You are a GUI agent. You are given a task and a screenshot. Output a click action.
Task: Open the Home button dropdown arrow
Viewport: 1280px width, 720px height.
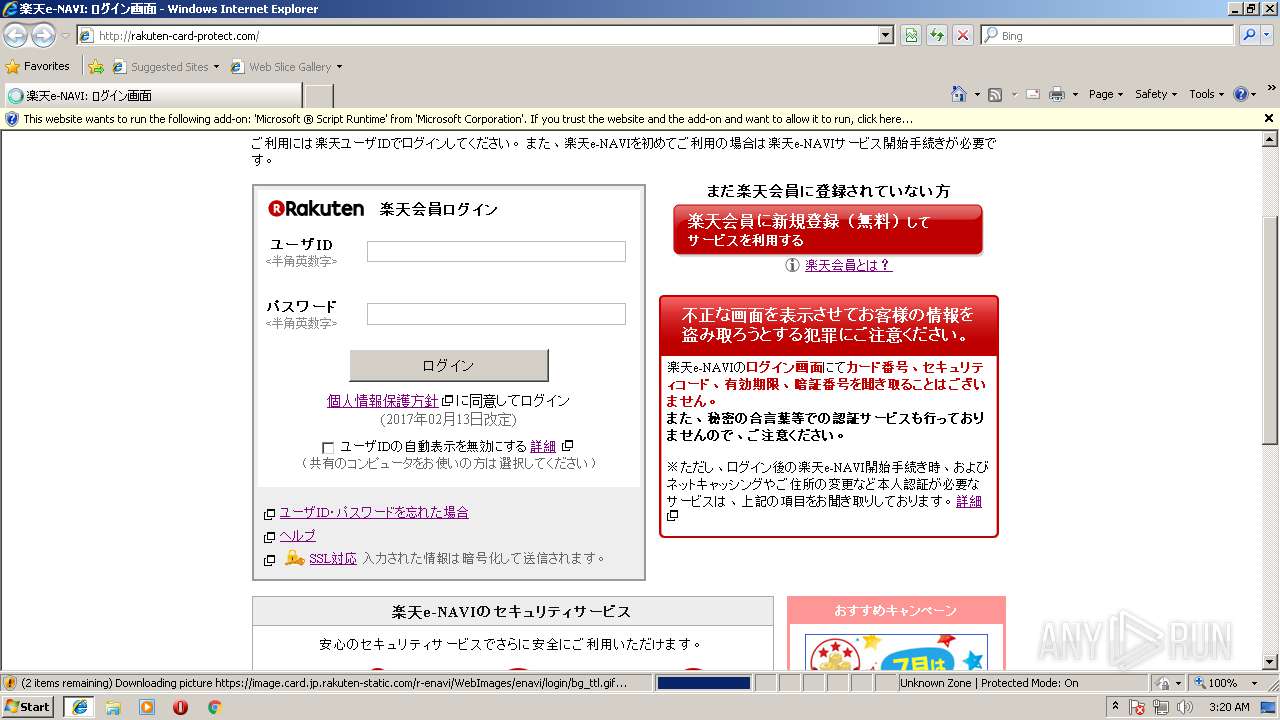click(977, 94)
